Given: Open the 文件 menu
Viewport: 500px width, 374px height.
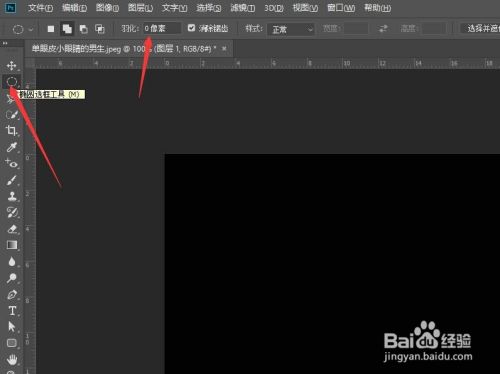Looking at the screenshot, I should (40, 8).
